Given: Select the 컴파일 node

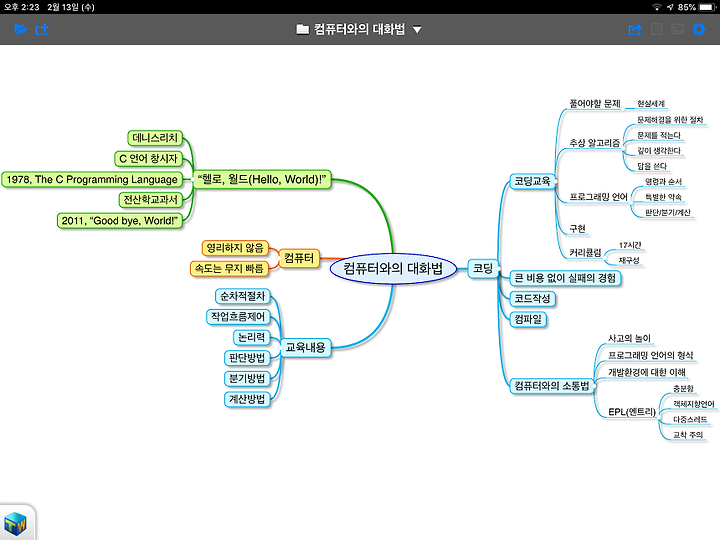Looking at the screenshot, I should pos(528,319).
